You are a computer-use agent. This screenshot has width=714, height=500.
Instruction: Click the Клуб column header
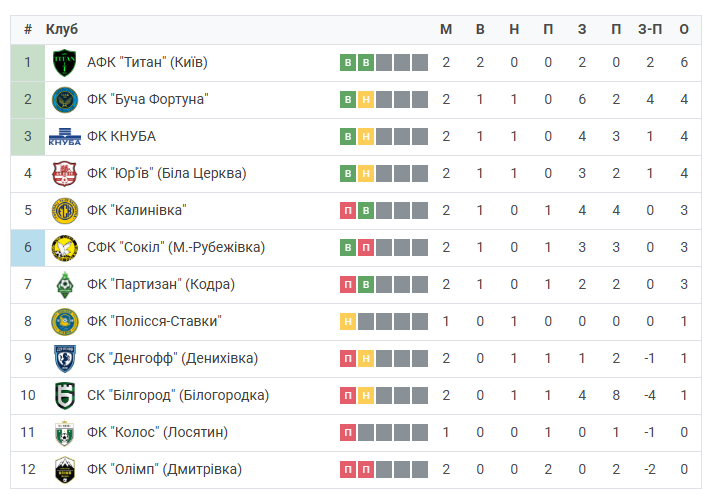[62, 29]
